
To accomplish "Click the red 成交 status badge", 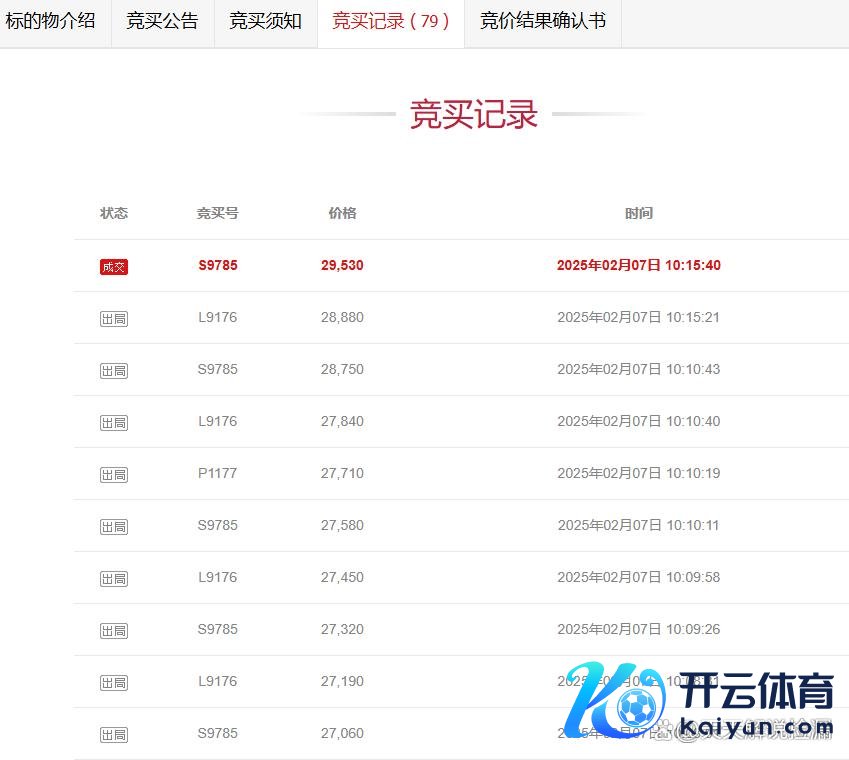I will click(114, 267).
